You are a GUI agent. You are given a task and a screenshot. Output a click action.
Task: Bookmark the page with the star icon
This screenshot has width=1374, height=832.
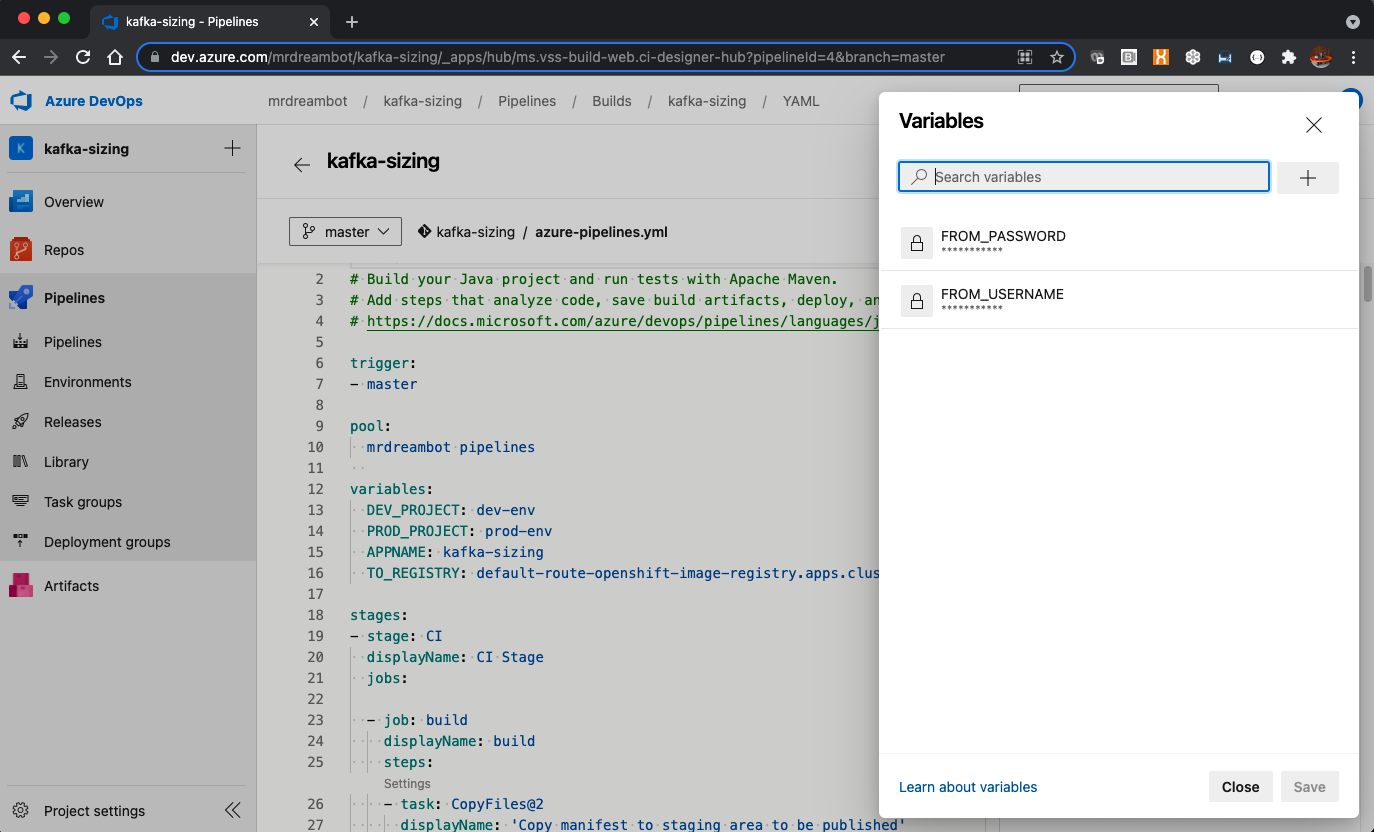[1056, 57]
